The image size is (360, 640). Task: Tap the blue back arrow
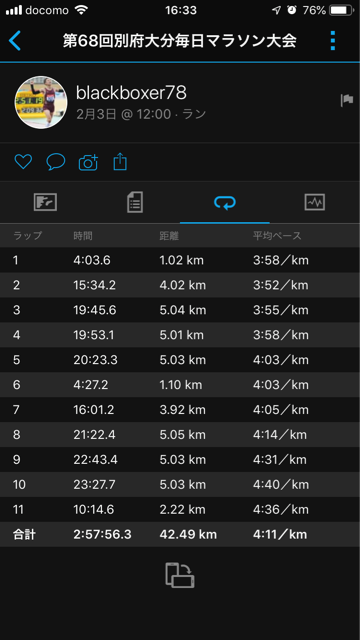15,41
